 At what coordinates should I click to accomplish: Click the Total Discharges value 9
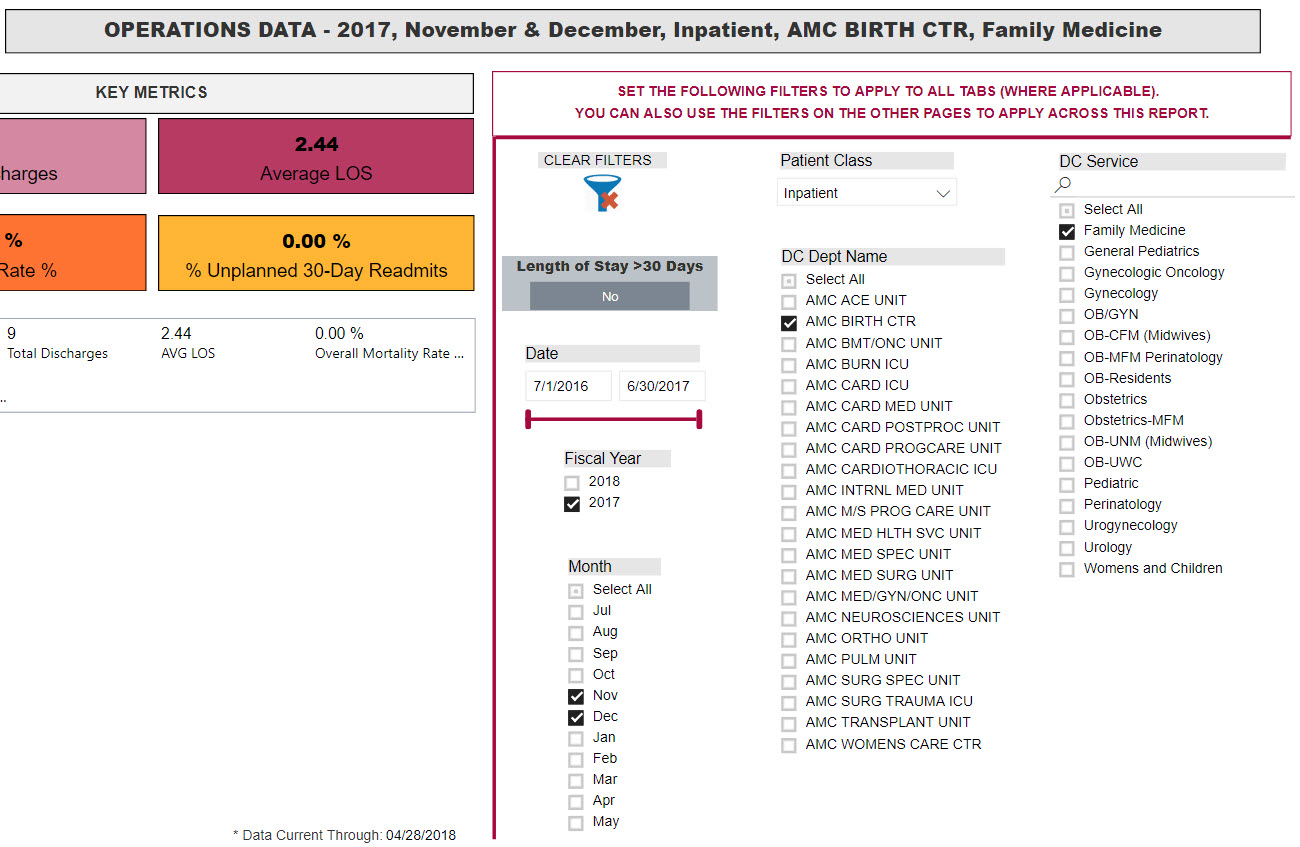(11, 334)
